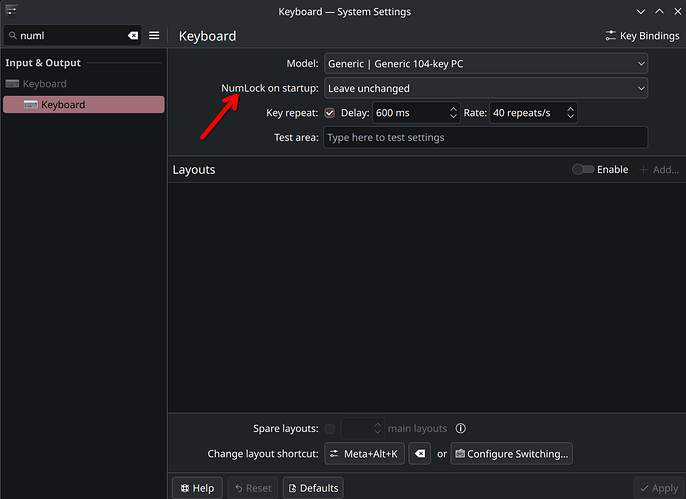Click into the Test area field
Image resolution: width=686 pixels, height=499 pixels.
click(486, 137)
